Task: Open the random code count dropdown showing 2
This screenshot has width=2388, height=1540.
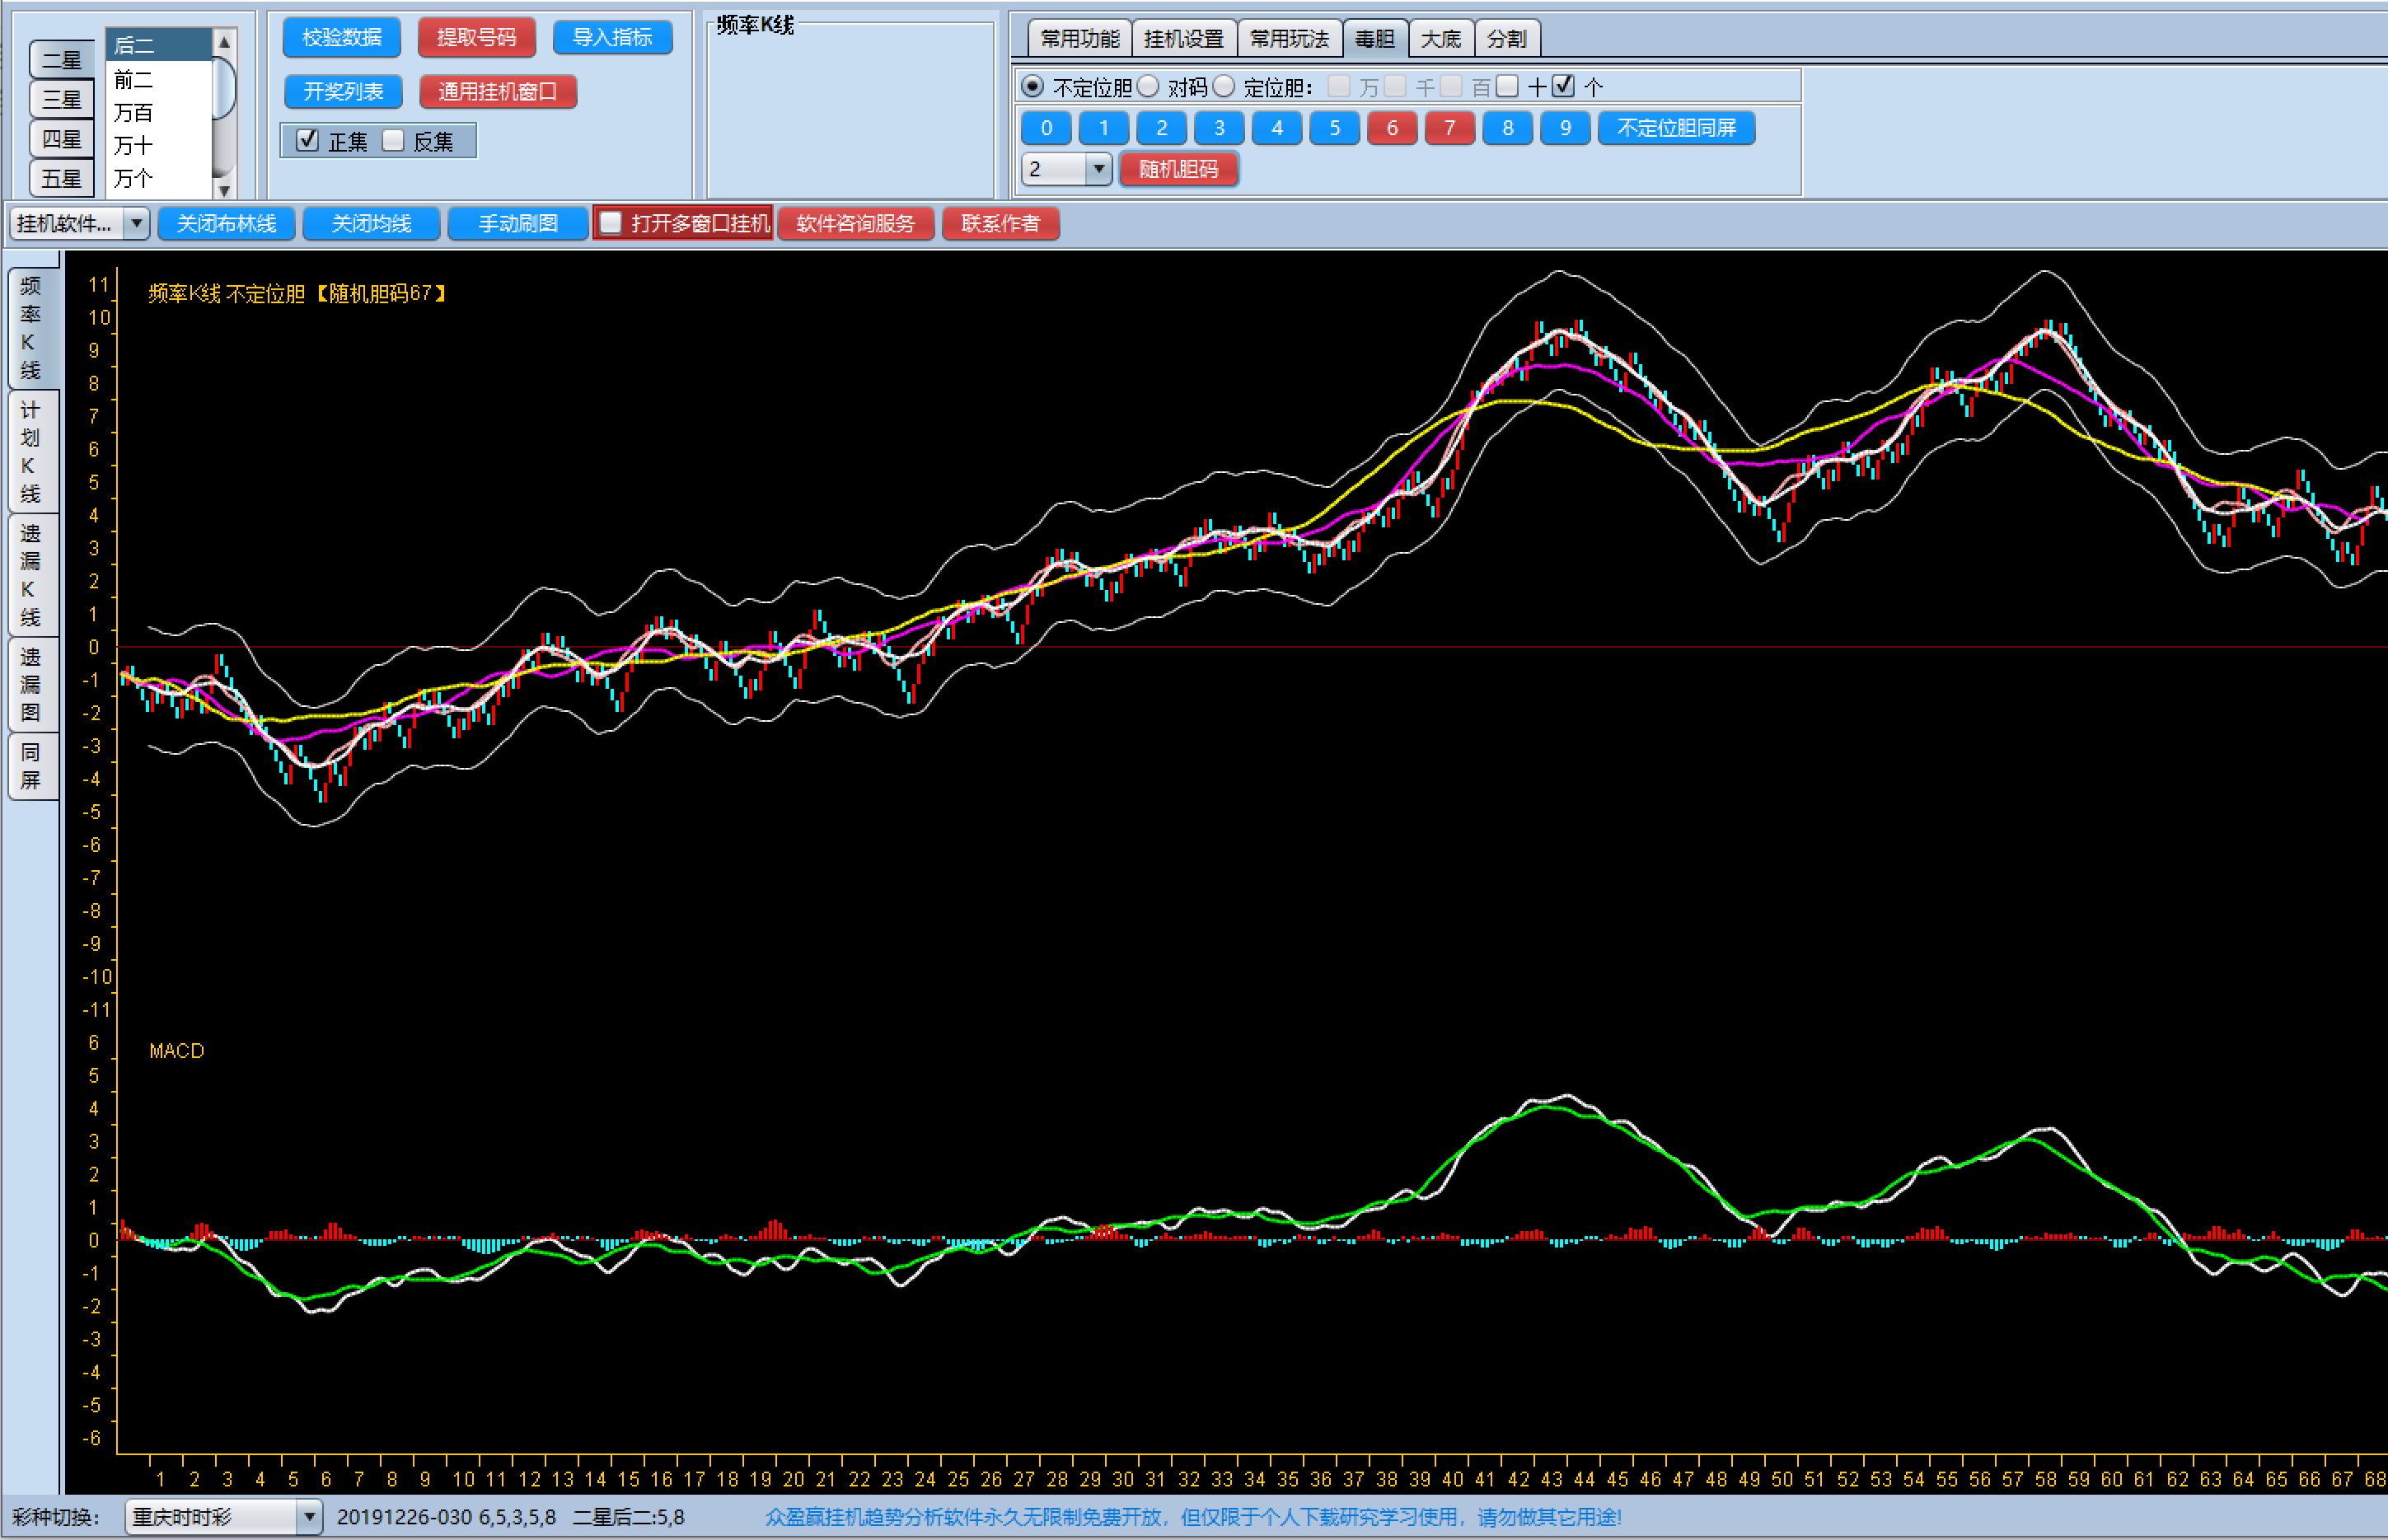Action: [x=1066, y=169]
